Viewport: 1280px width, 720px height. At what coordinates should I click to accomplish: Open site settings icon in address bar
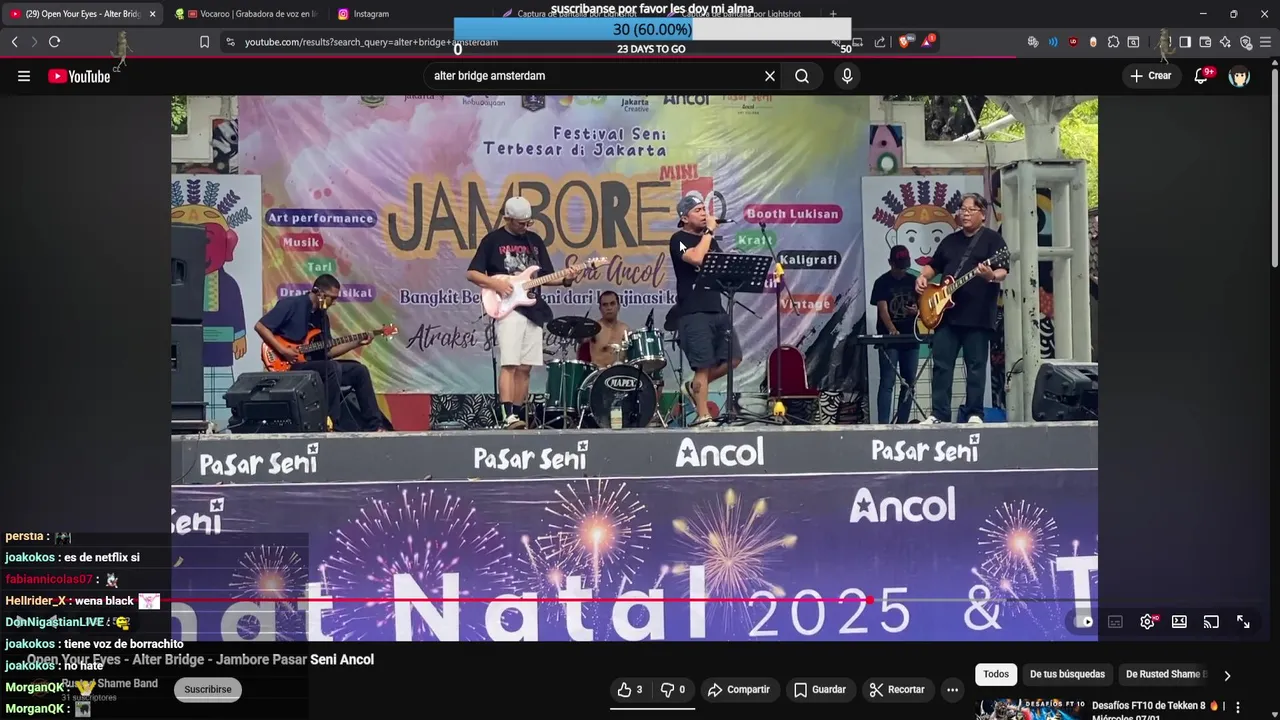click(230, 42)
